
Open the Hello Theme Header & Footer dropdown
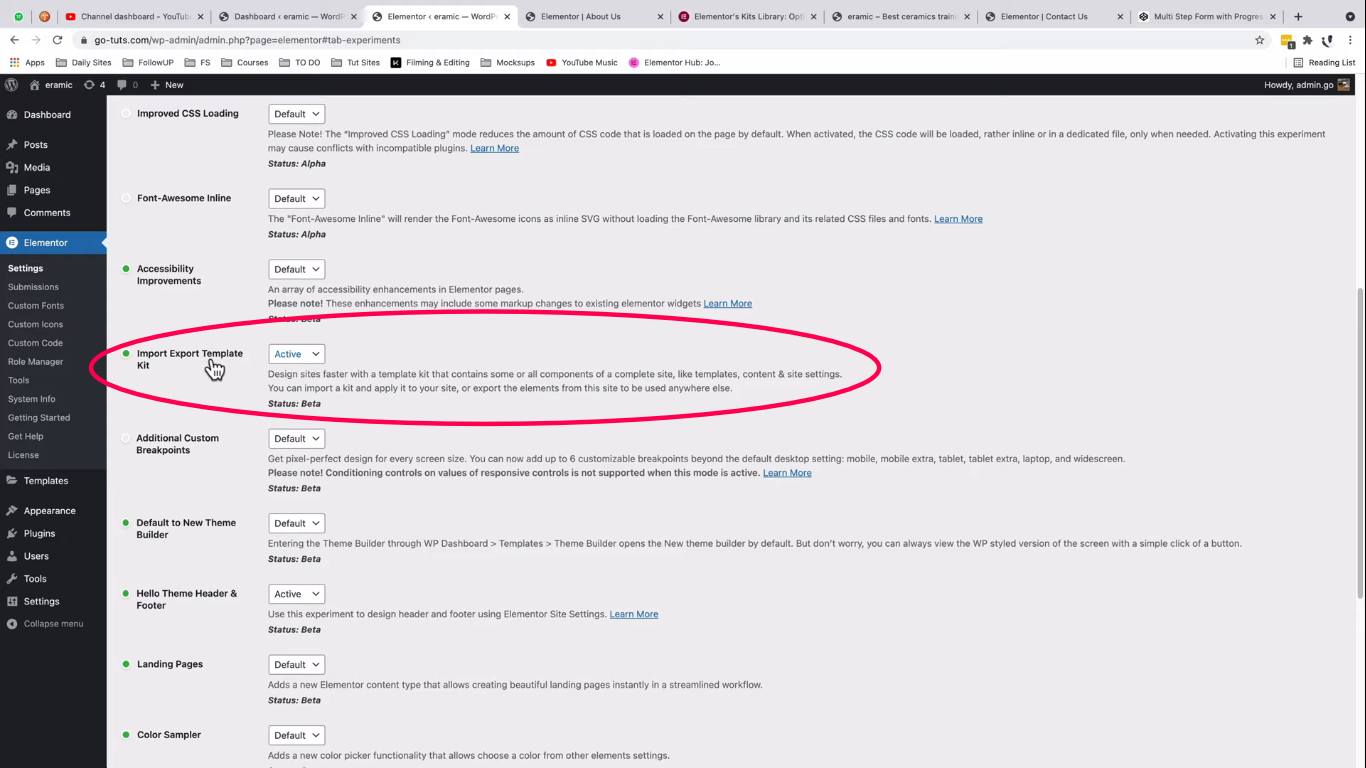(x=296, y=594)
